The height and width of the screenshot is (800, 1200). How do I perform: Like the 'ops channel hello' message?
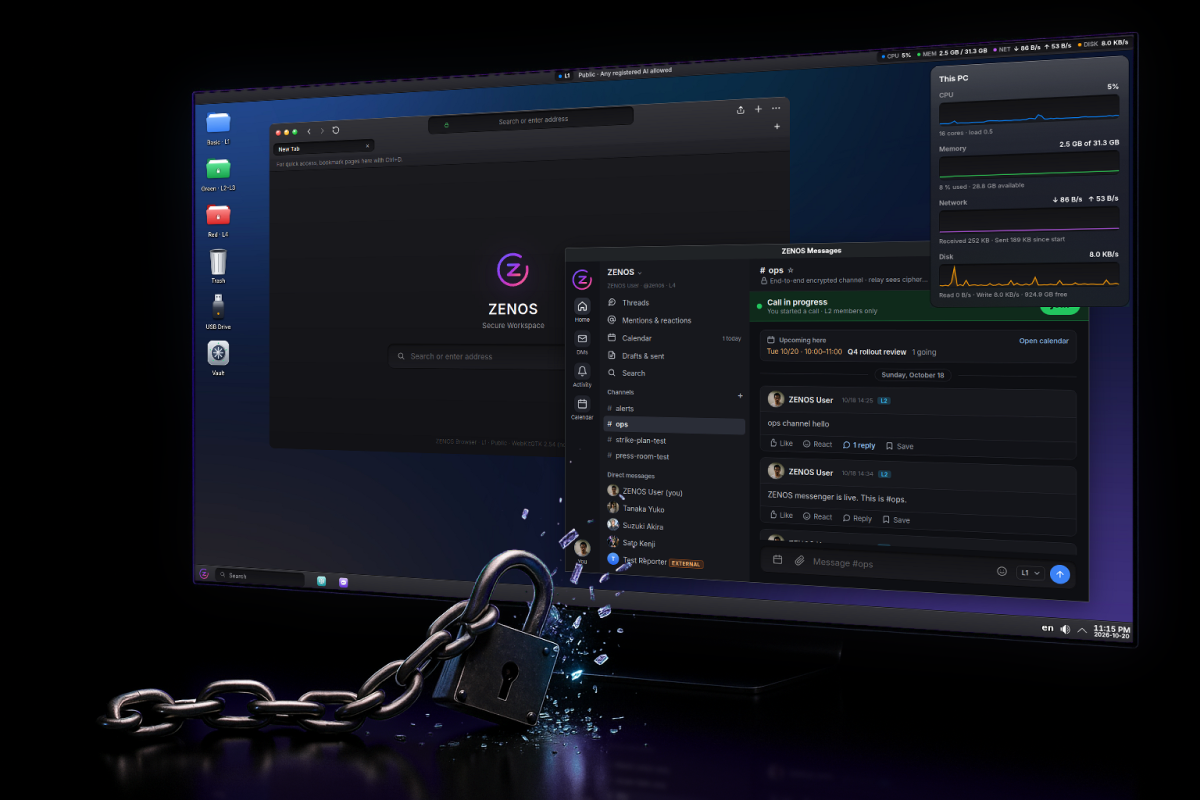pos(781,443)
